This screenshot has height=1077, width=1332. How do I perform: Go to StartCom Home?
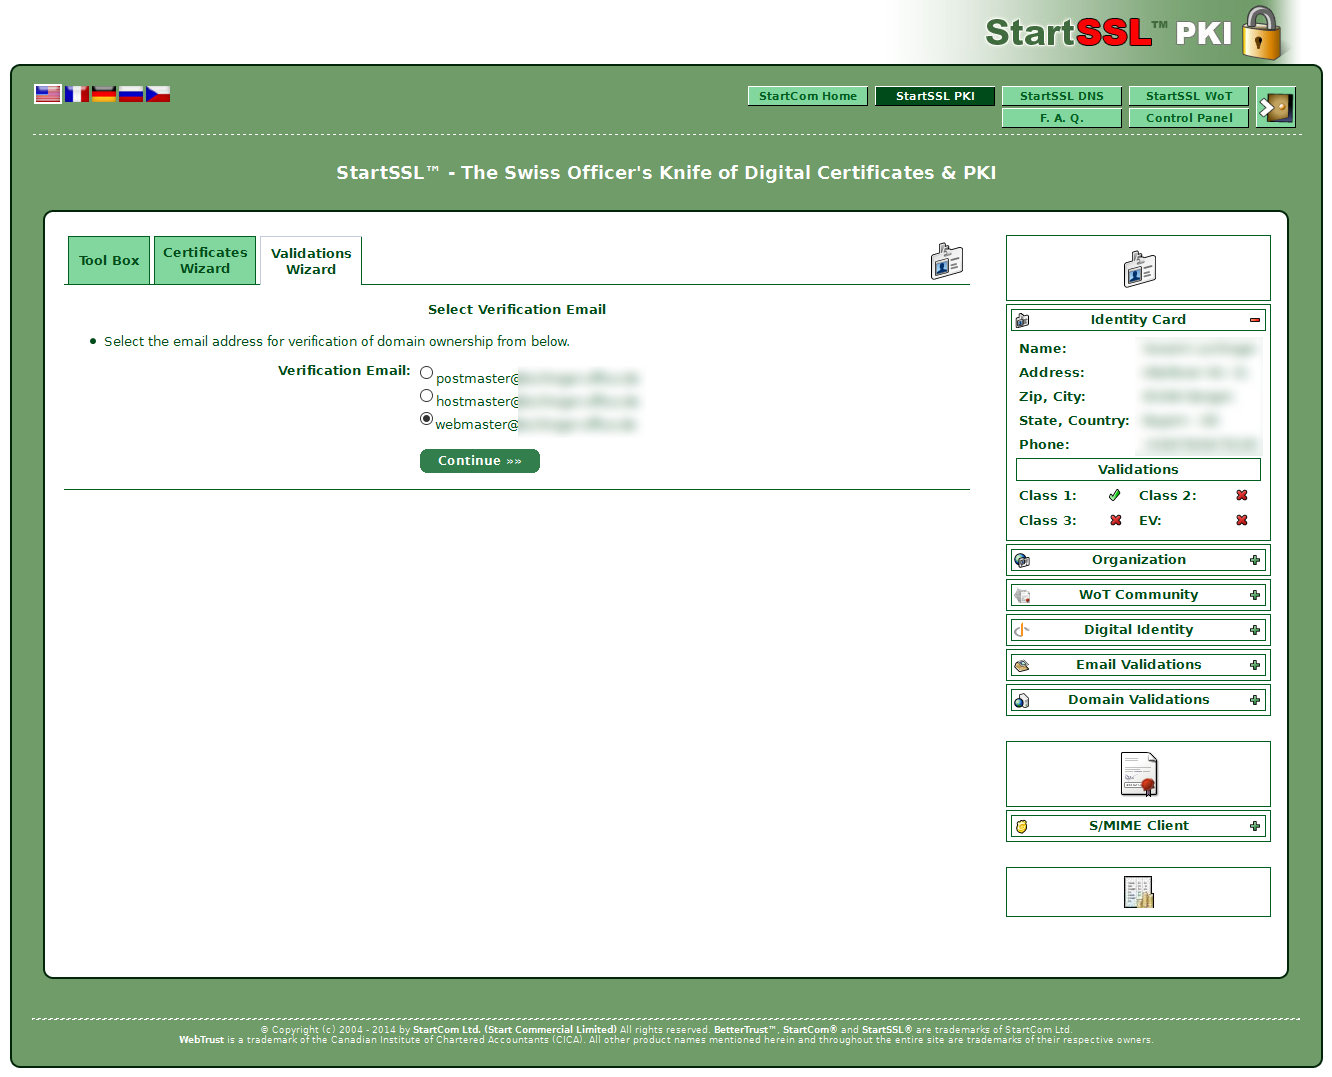tap(808, 96)
